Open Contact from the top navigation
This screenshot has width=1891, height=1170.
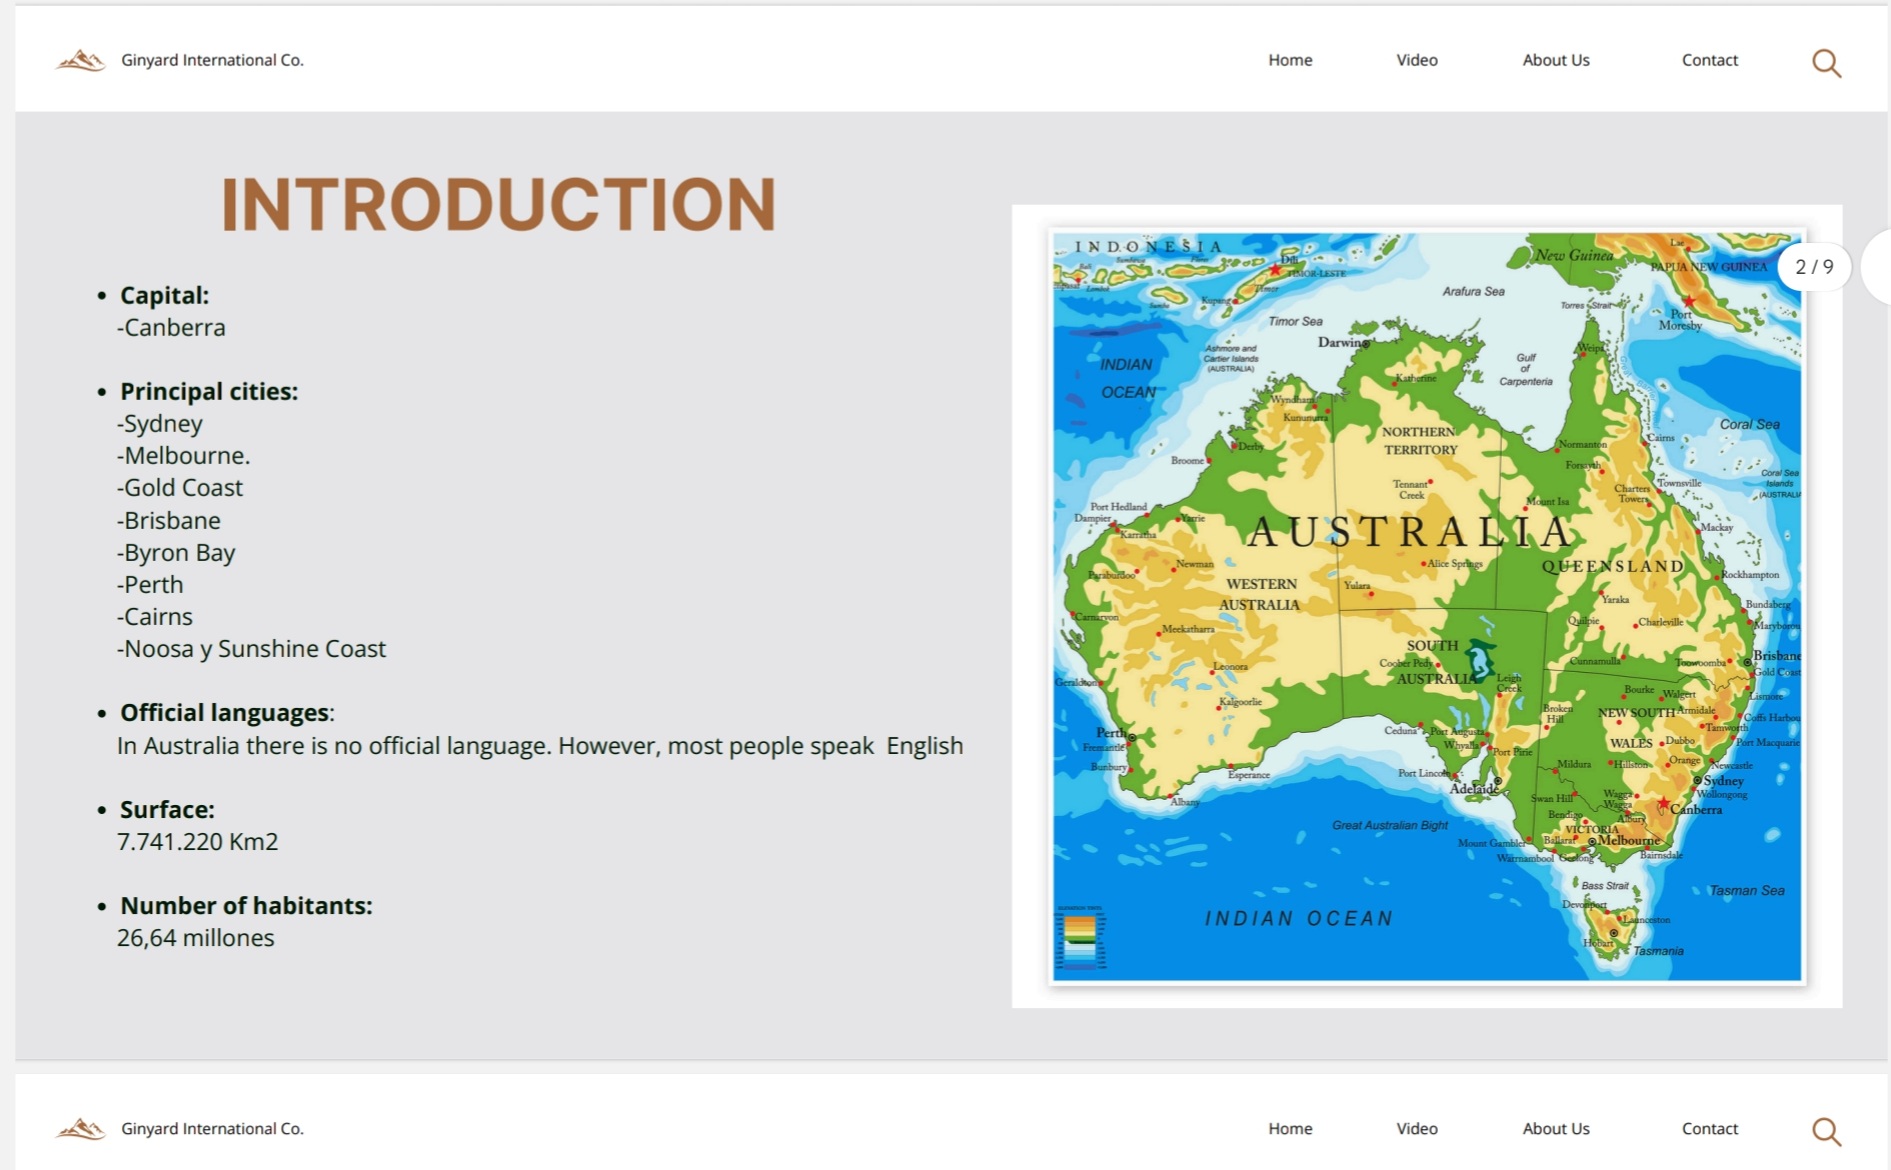[x=1709, y=60]
